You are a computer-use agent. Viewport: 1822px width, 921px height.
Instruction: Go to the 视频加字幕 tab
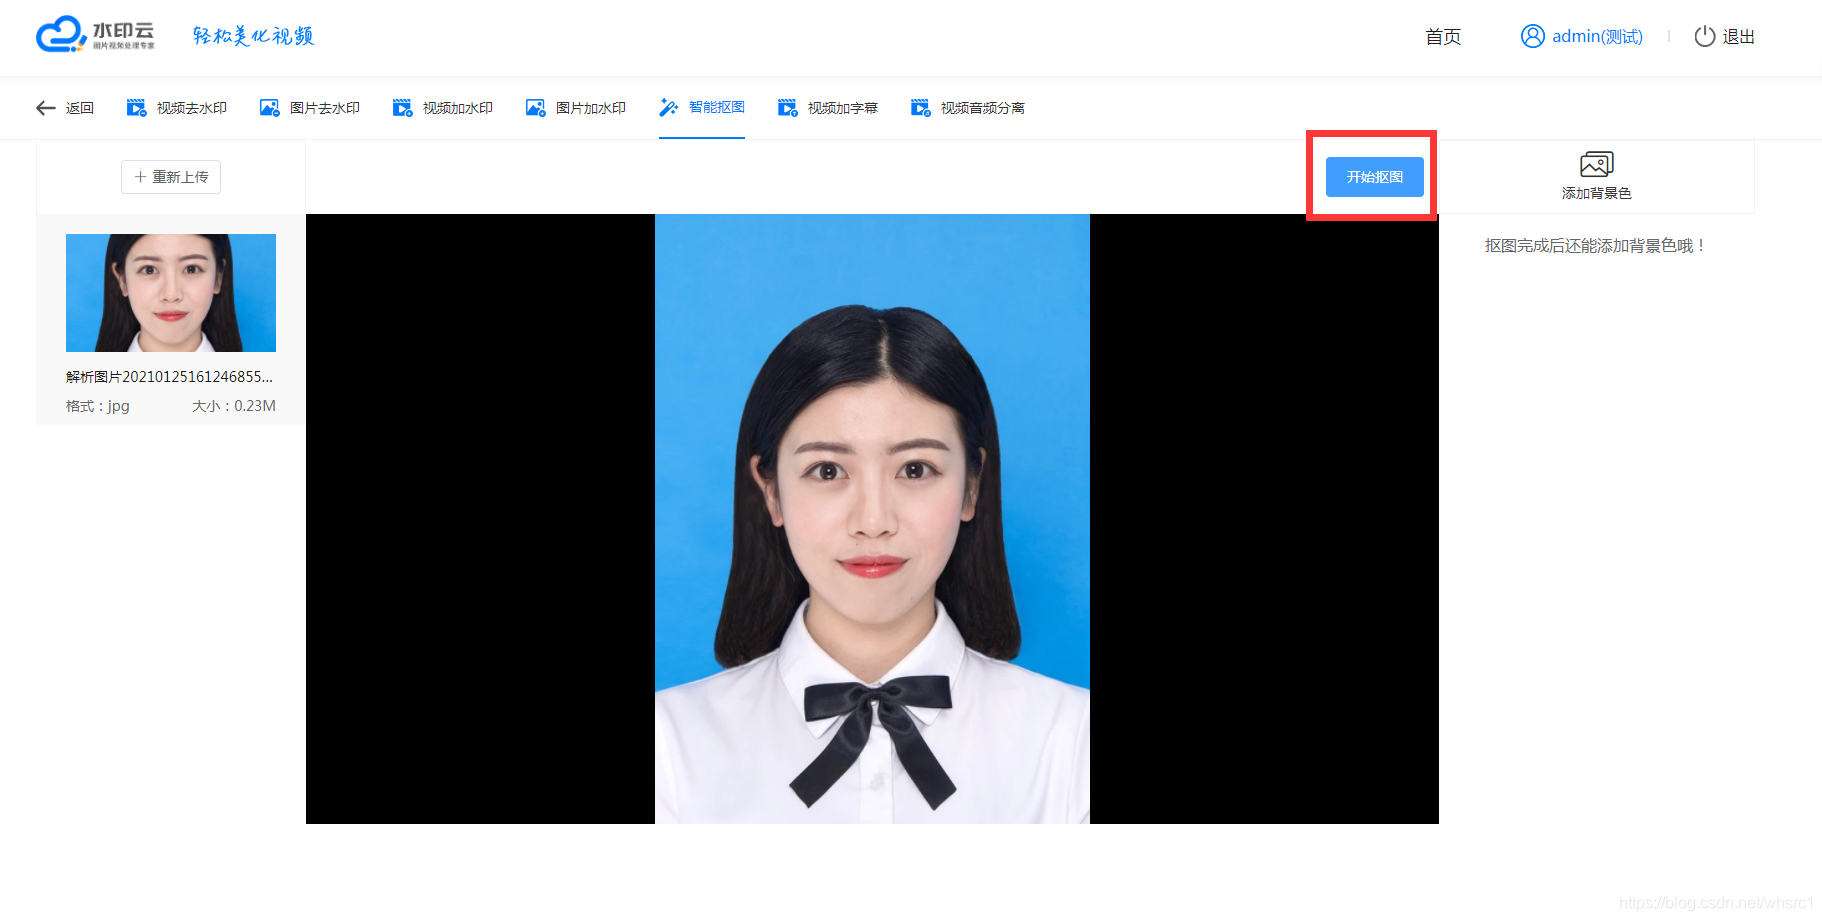(828, 108)
